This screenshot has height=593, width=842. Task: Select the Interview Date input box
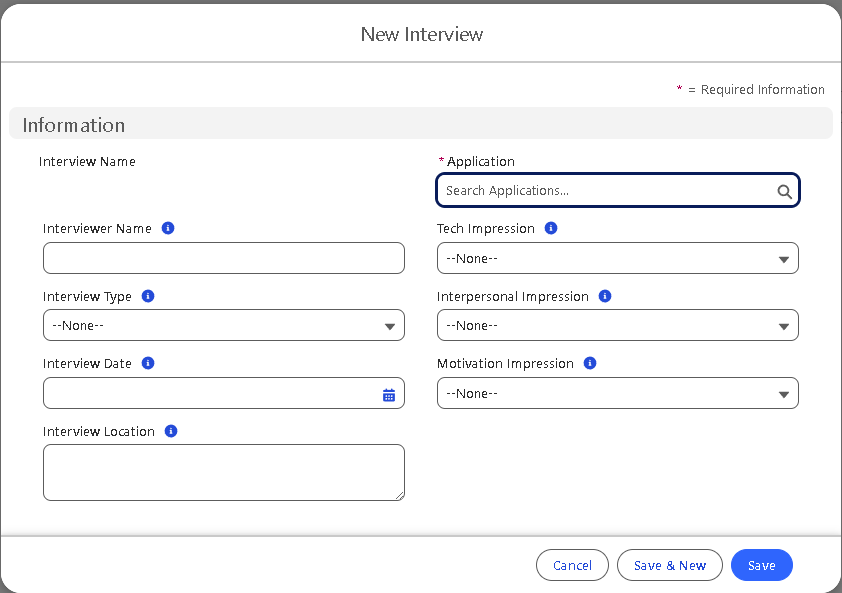(208, 394)
